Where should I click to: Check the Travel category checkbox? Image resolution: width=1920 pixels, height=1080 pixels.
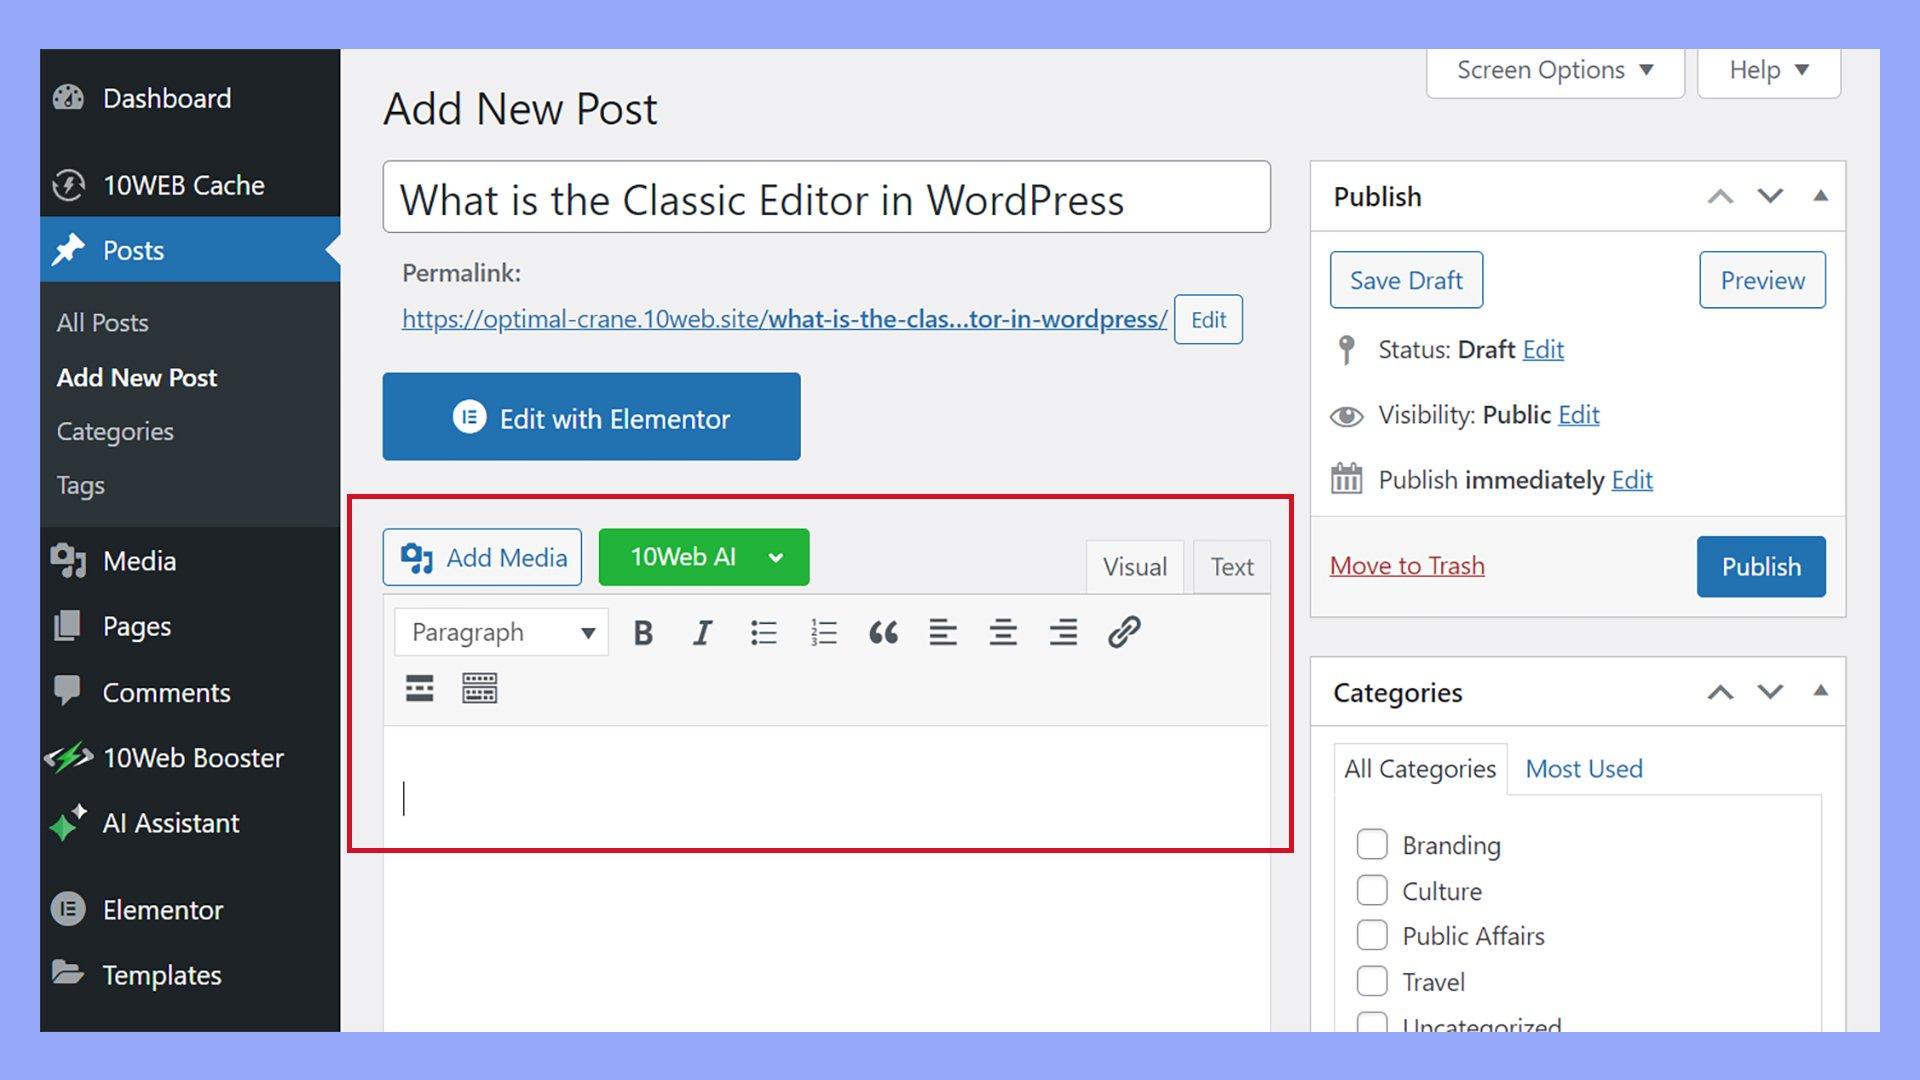[x=1372, y=981]
